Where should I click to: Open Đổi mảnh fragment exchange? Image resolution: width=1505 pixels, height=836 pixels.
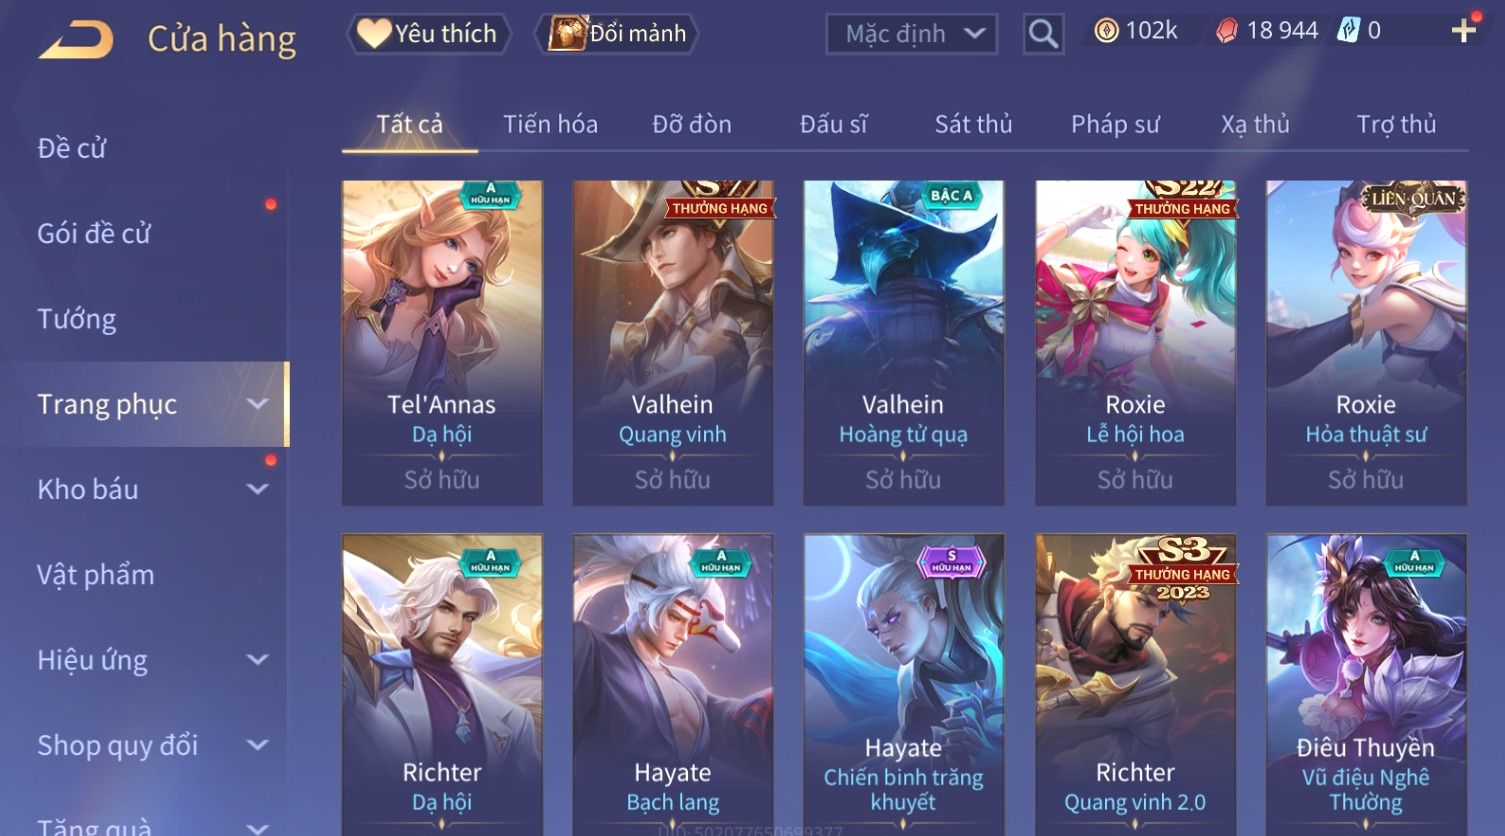[617, 34]
